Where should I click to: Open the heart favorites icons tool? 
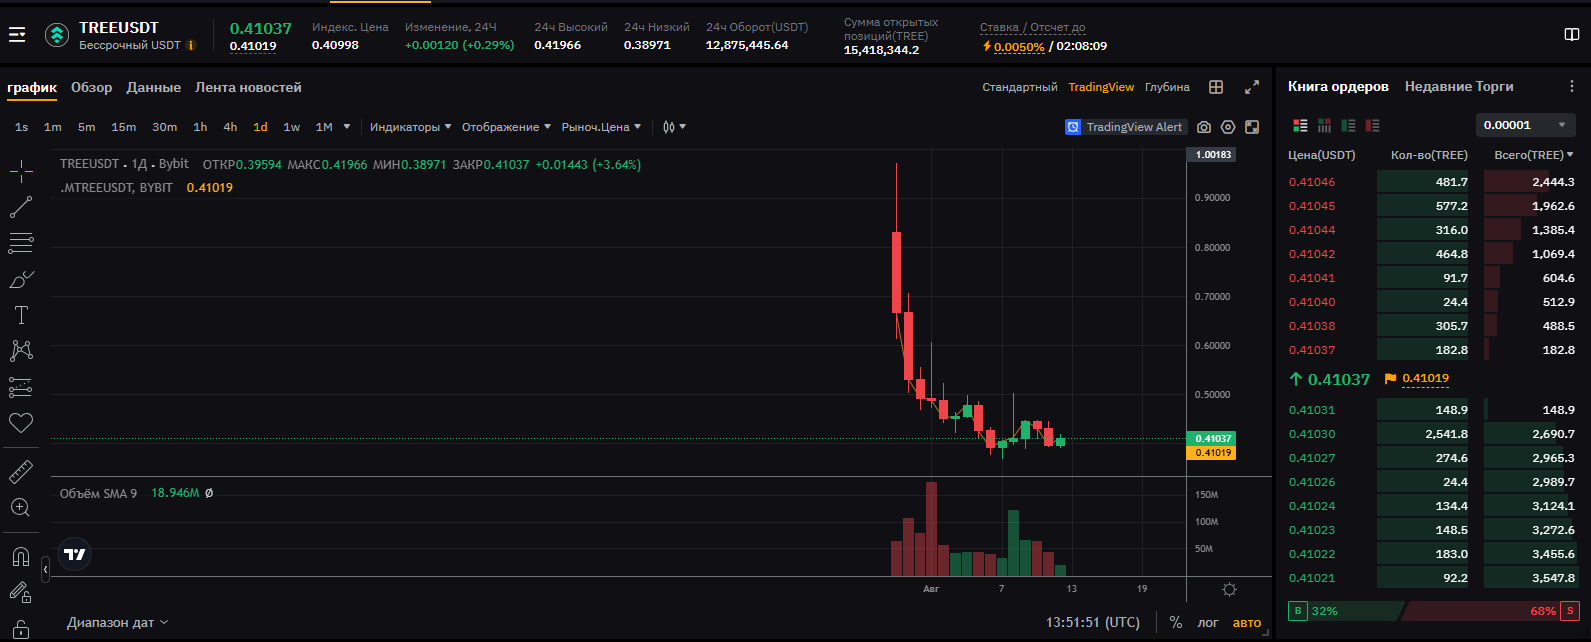coord(21,423)
